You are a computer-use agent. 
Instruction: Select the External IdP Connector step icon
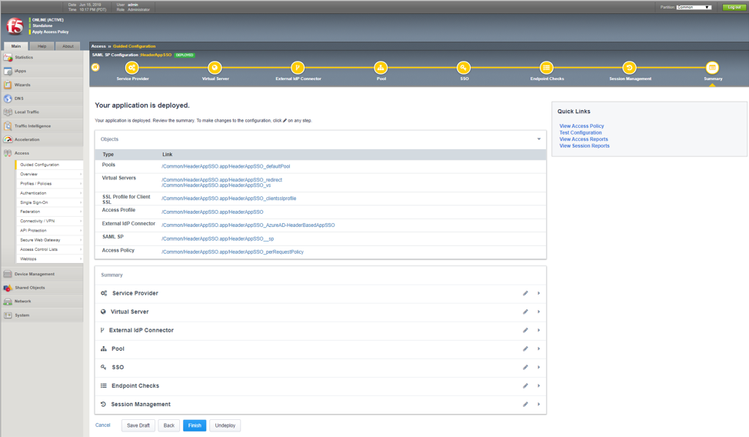tap(298, 67)
